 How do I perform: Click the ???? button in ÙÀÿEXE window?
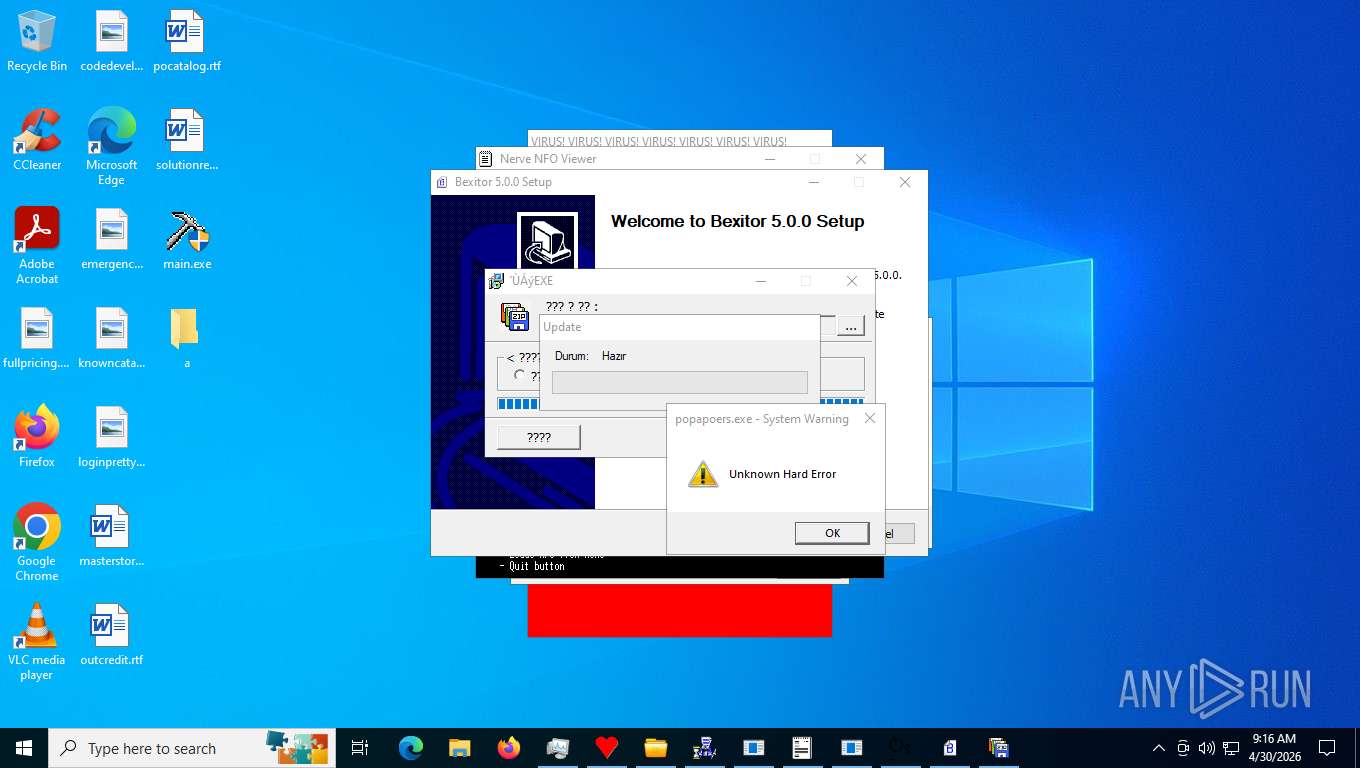pos(539,437)
